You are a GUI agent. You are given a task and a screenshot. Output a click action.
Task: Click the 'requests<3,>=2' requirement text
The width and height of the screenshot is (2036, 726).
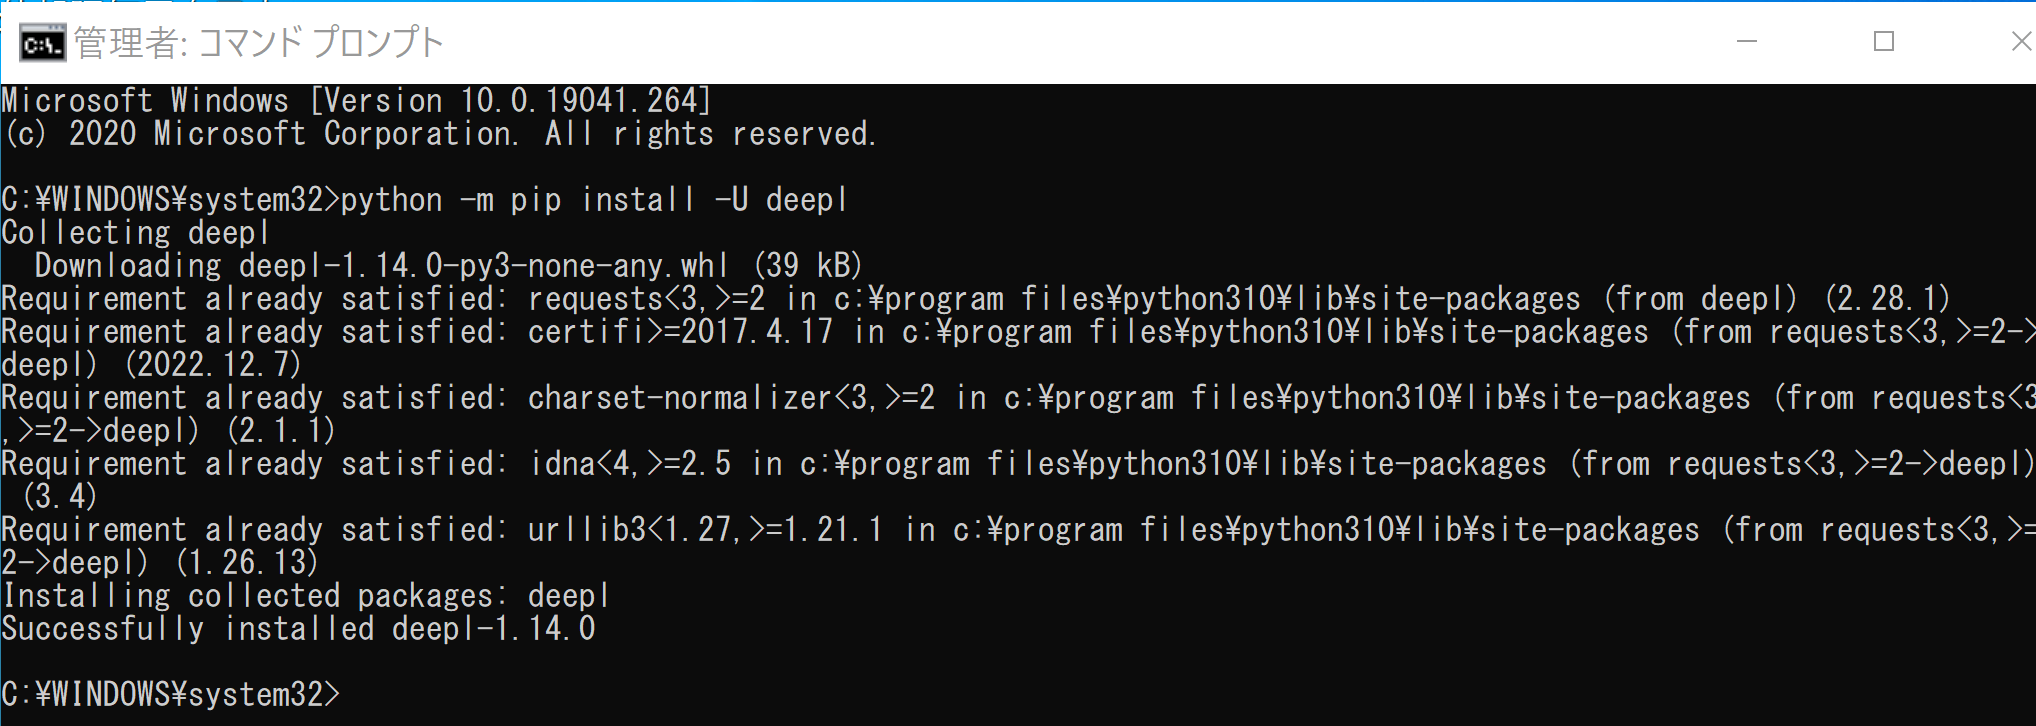pyautogui.click(x=646, y=299)
